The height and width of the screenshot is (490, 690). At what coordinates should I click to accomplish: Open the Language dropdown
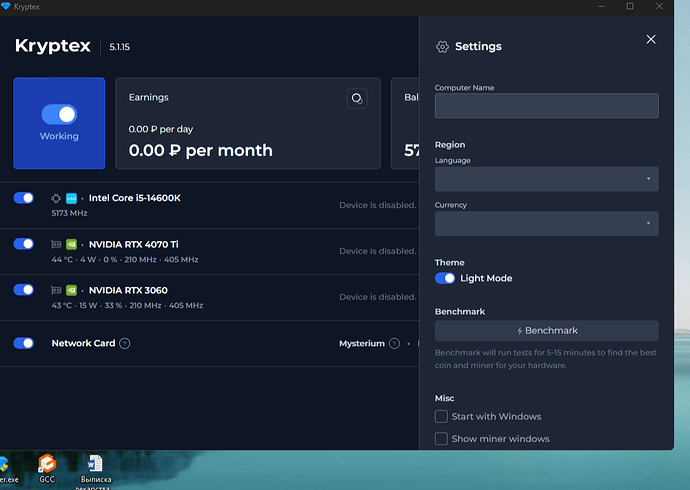click(x=546, y=179)
